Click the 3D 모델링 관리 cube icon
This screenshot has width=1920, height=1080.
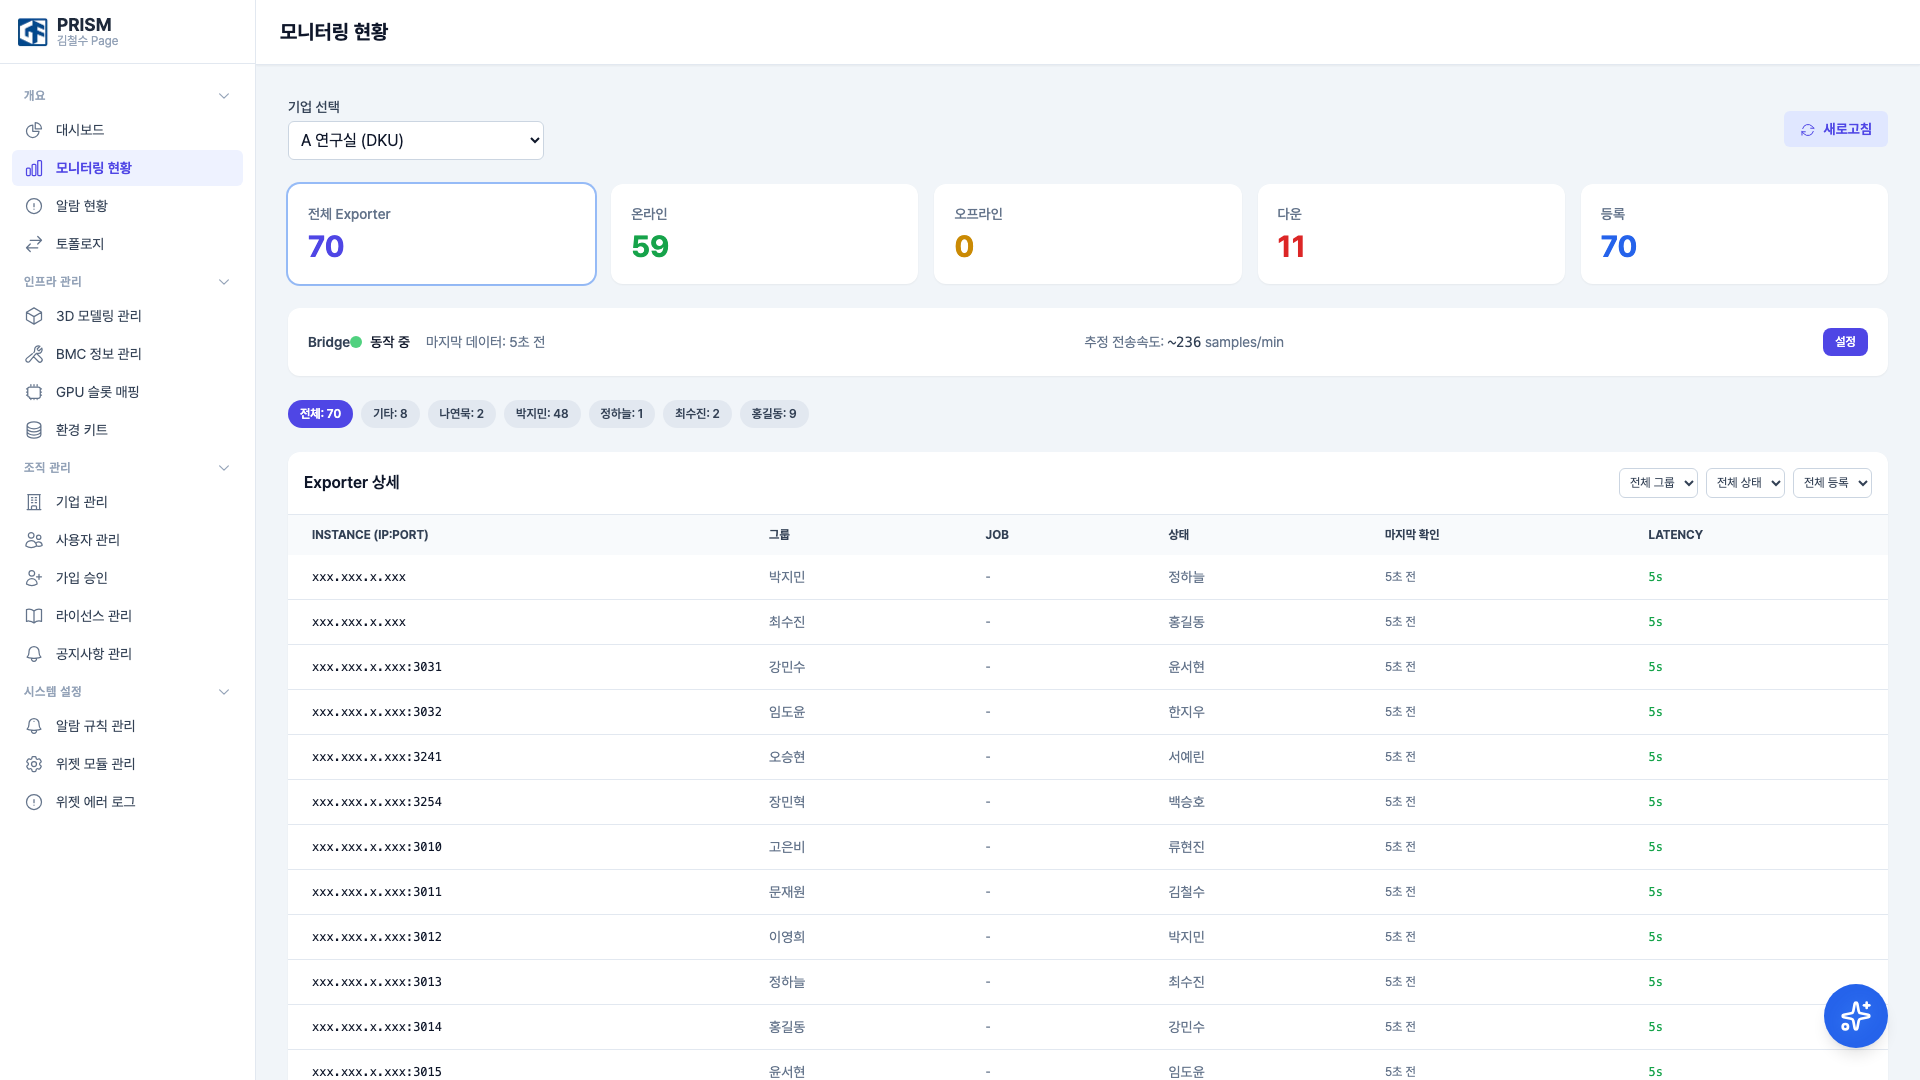(x=34, y=316)
